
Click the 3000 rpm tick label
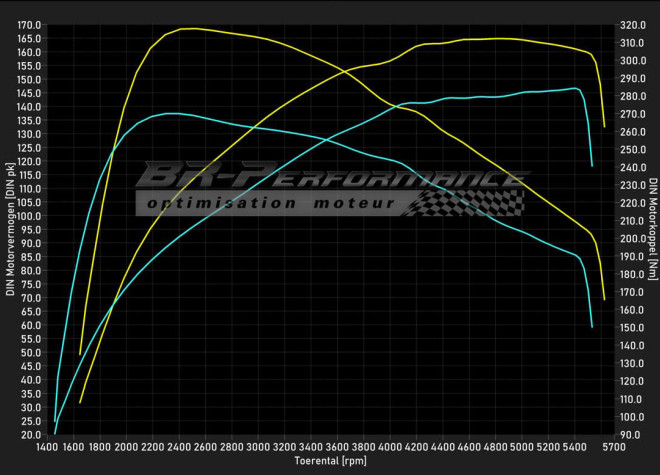258,447
